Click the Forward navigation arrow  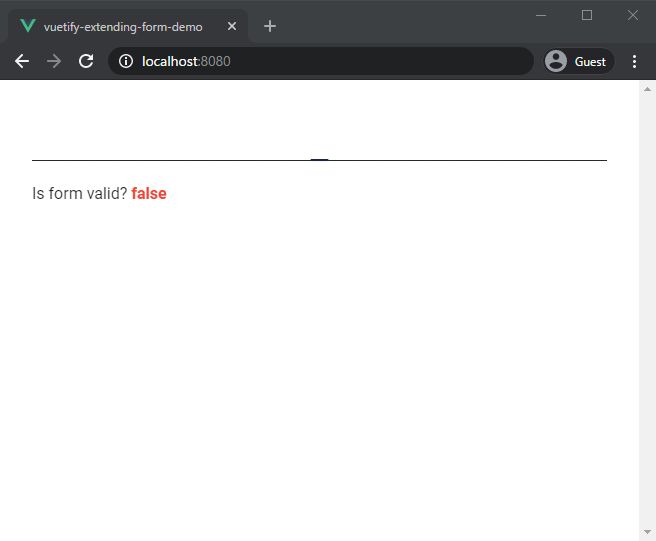pyautogui.click(x=54, y=61)
